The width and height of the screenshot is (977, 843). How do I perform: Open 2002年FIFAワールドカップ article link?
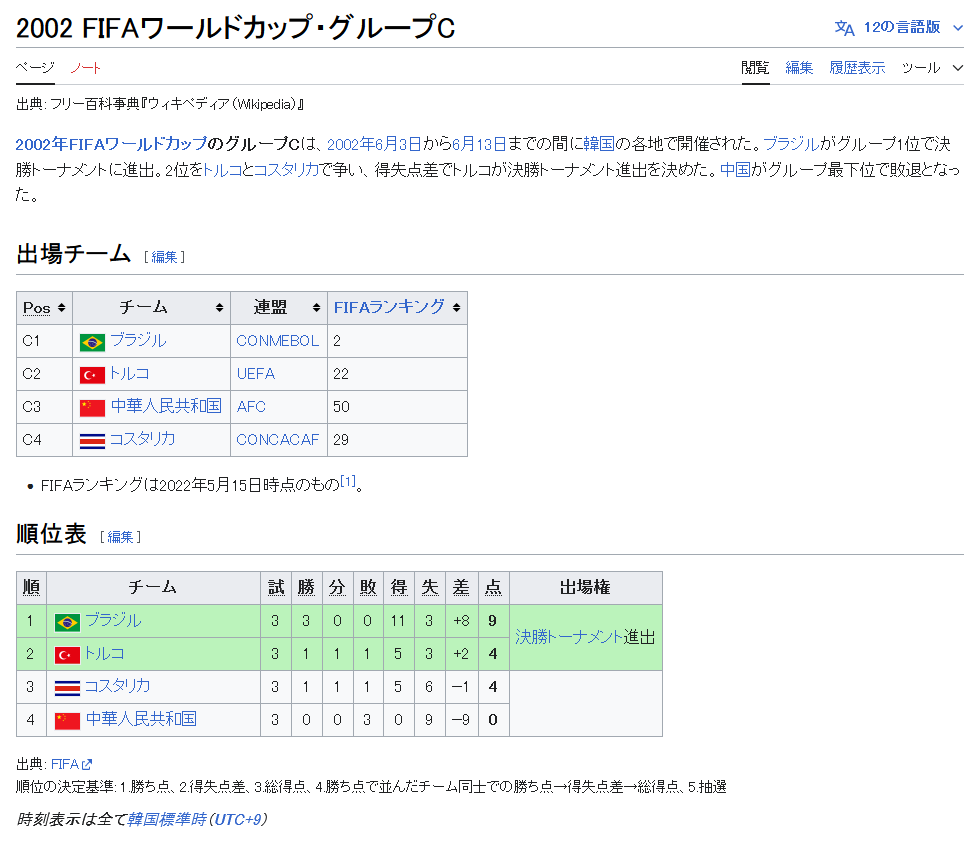(x=111, y=145)
